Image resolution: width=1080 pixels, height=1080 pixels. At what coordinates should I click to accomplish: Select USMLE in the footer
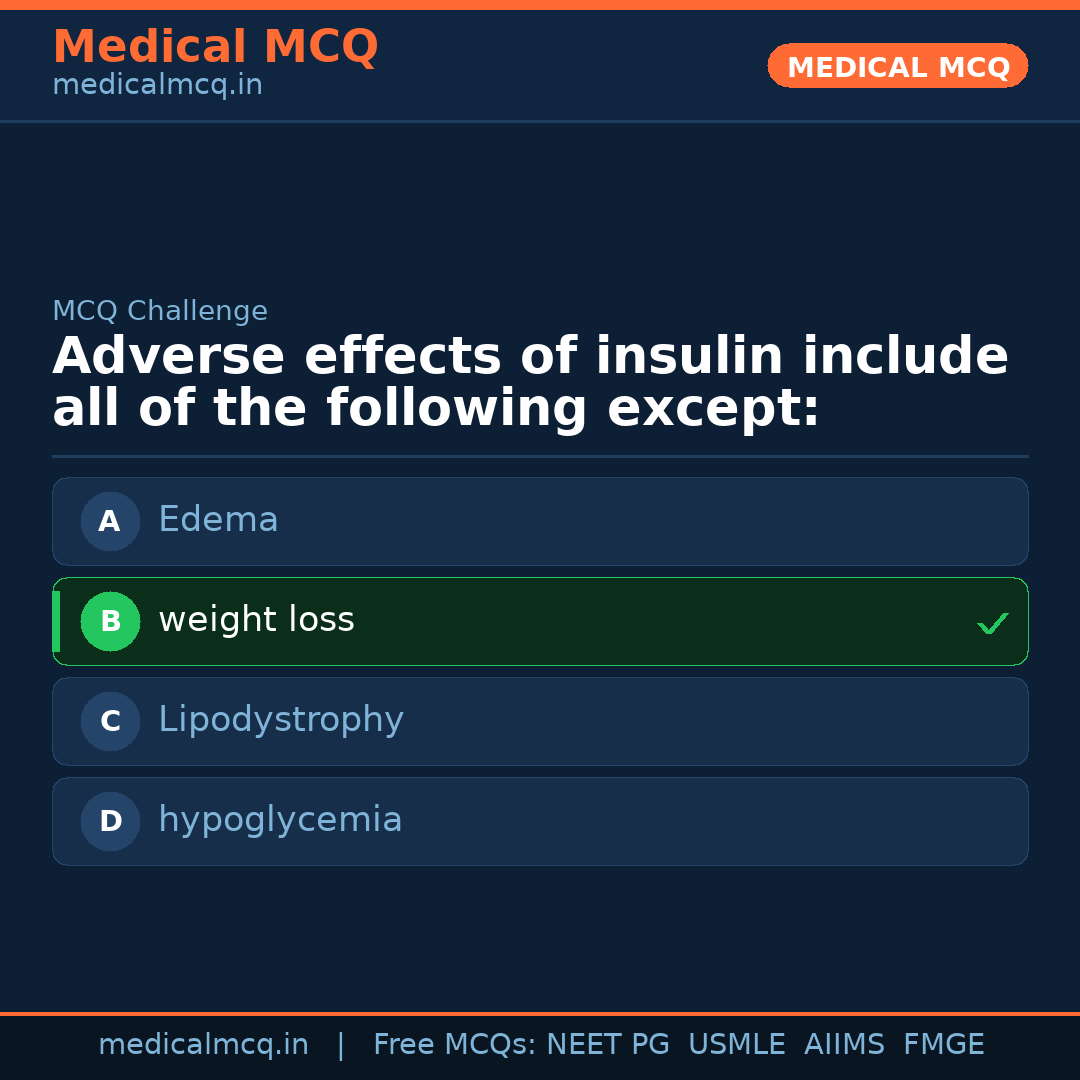pyautogui.click(x=736, y=1045)
